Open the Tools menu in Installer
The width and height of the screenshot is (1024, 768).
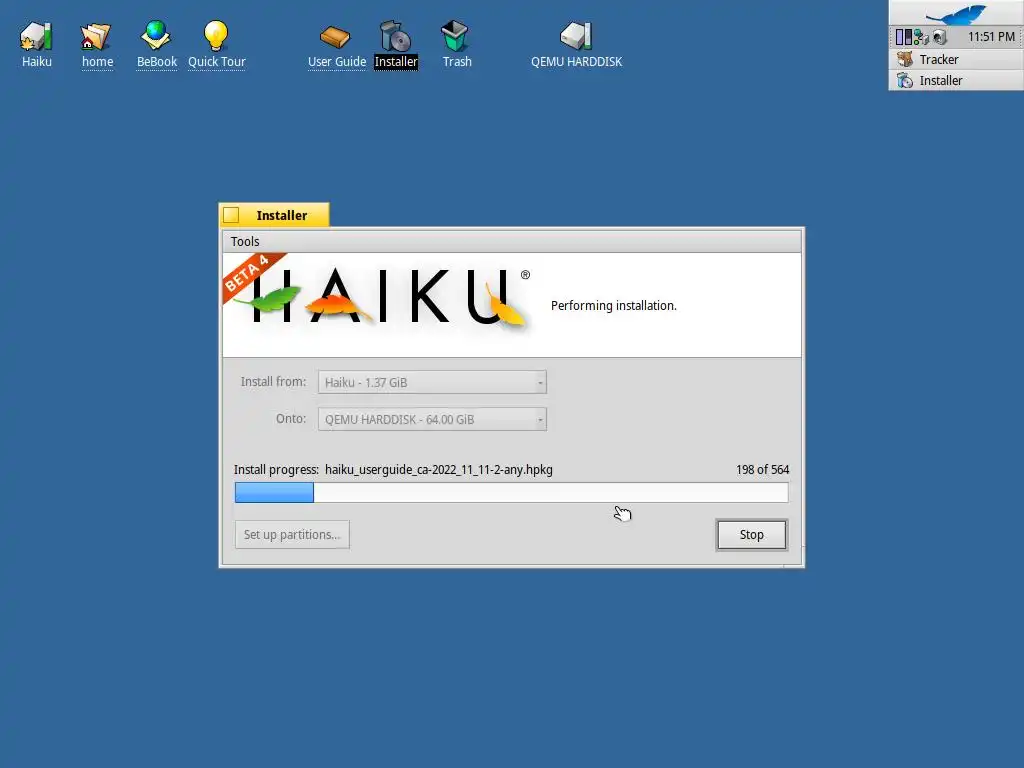[x=245, y=242]
